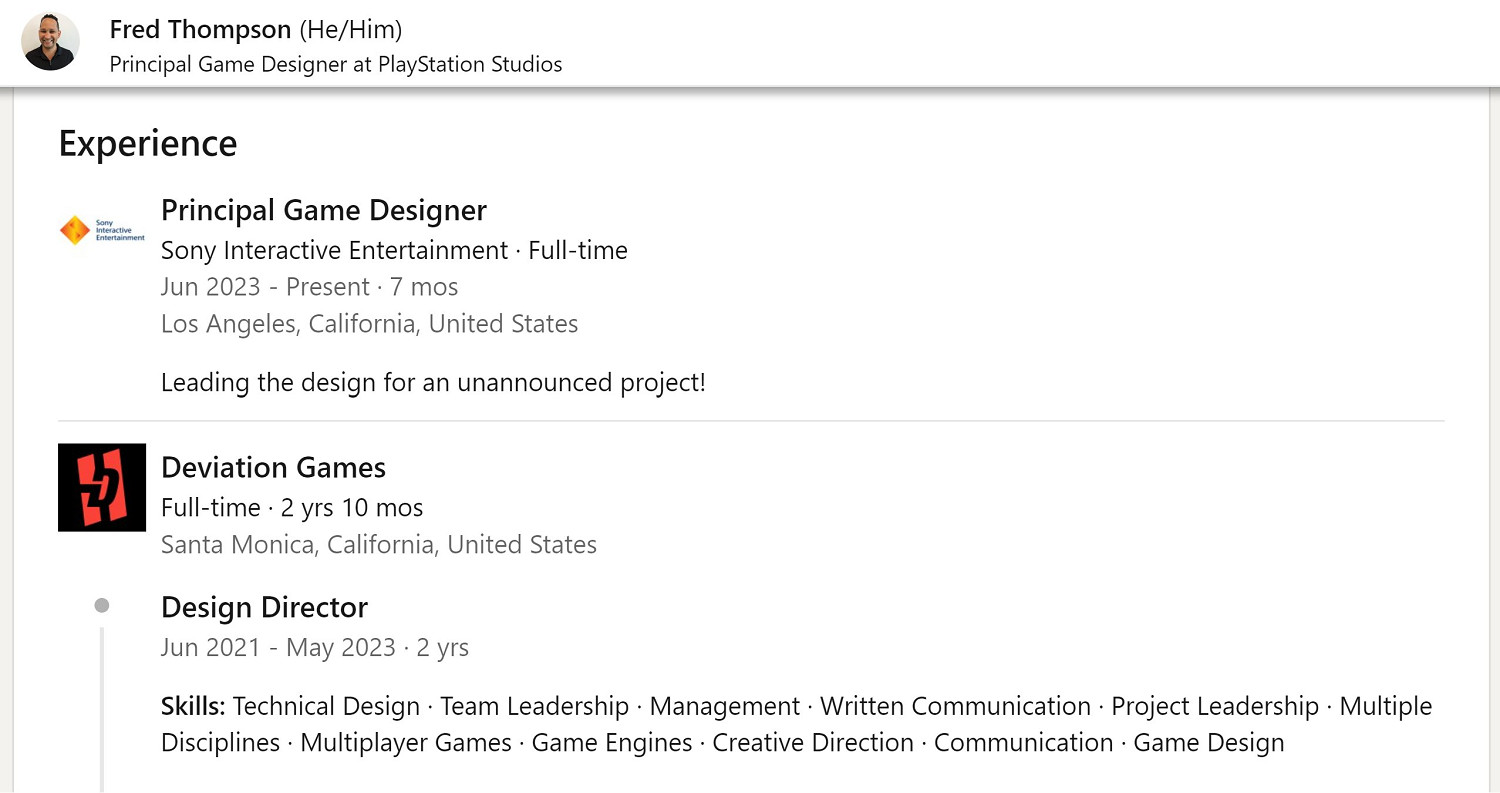Click the Santa Monica, California location text
Screen dimensions: 1500x793
point(378,544)
